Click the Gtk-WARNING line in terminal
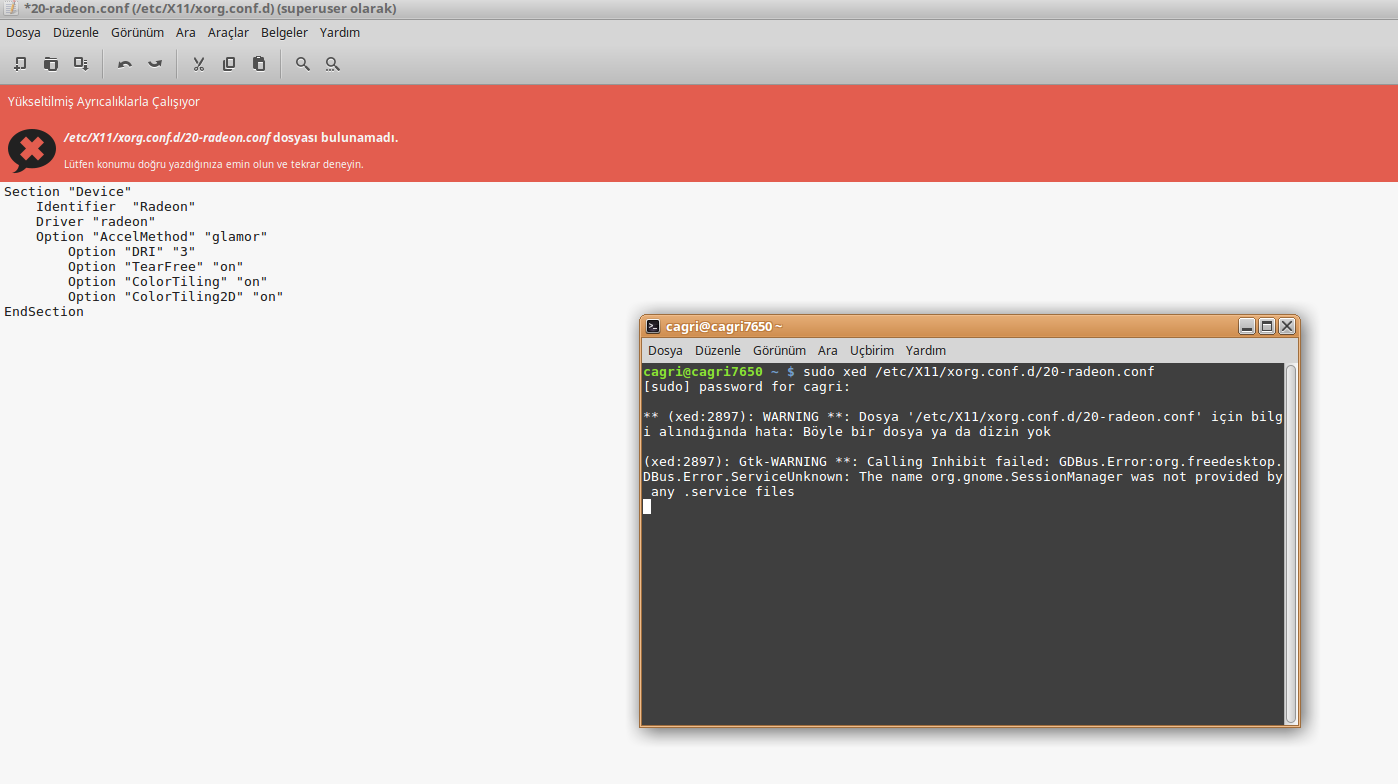Image resolution: width=1398 pixels, height=784 pixels. point(963,477)
